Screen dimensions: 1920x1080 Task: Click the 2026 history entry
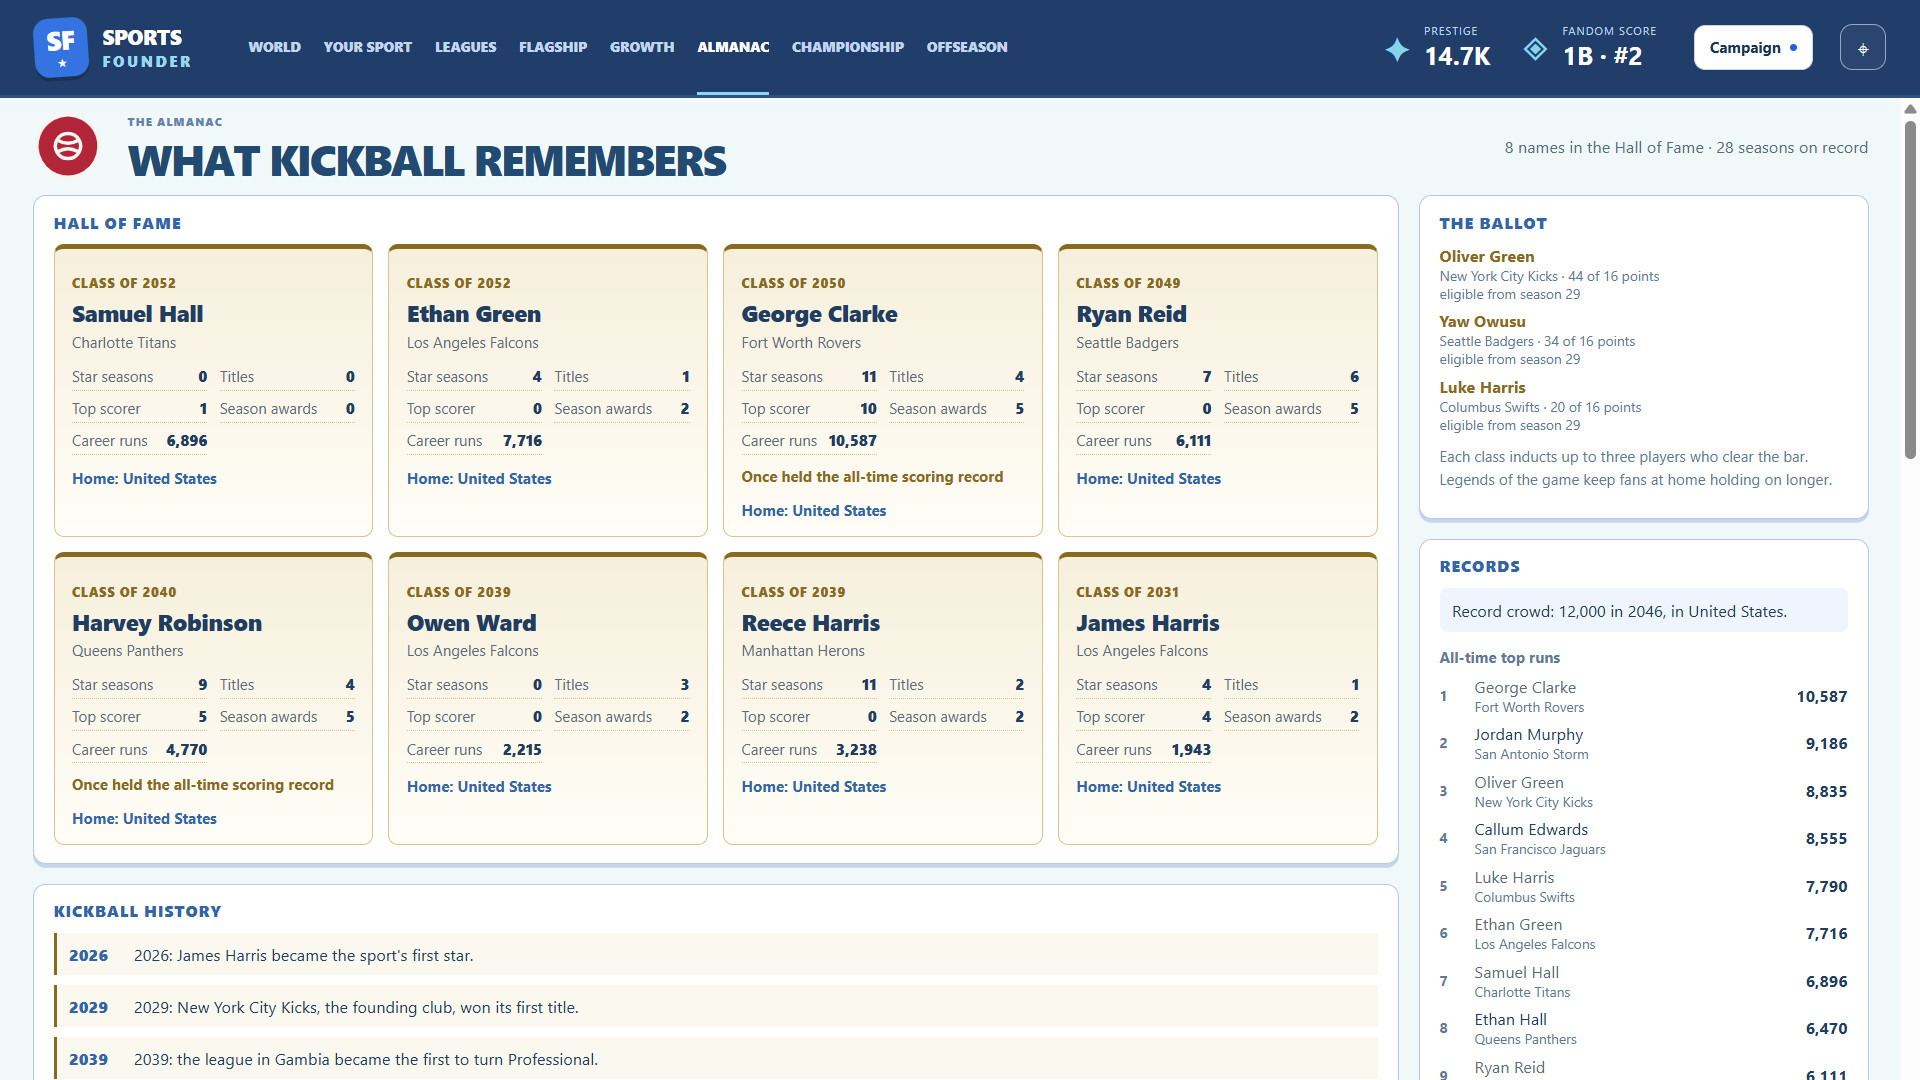pyautogui.click(x=716, y=955)
